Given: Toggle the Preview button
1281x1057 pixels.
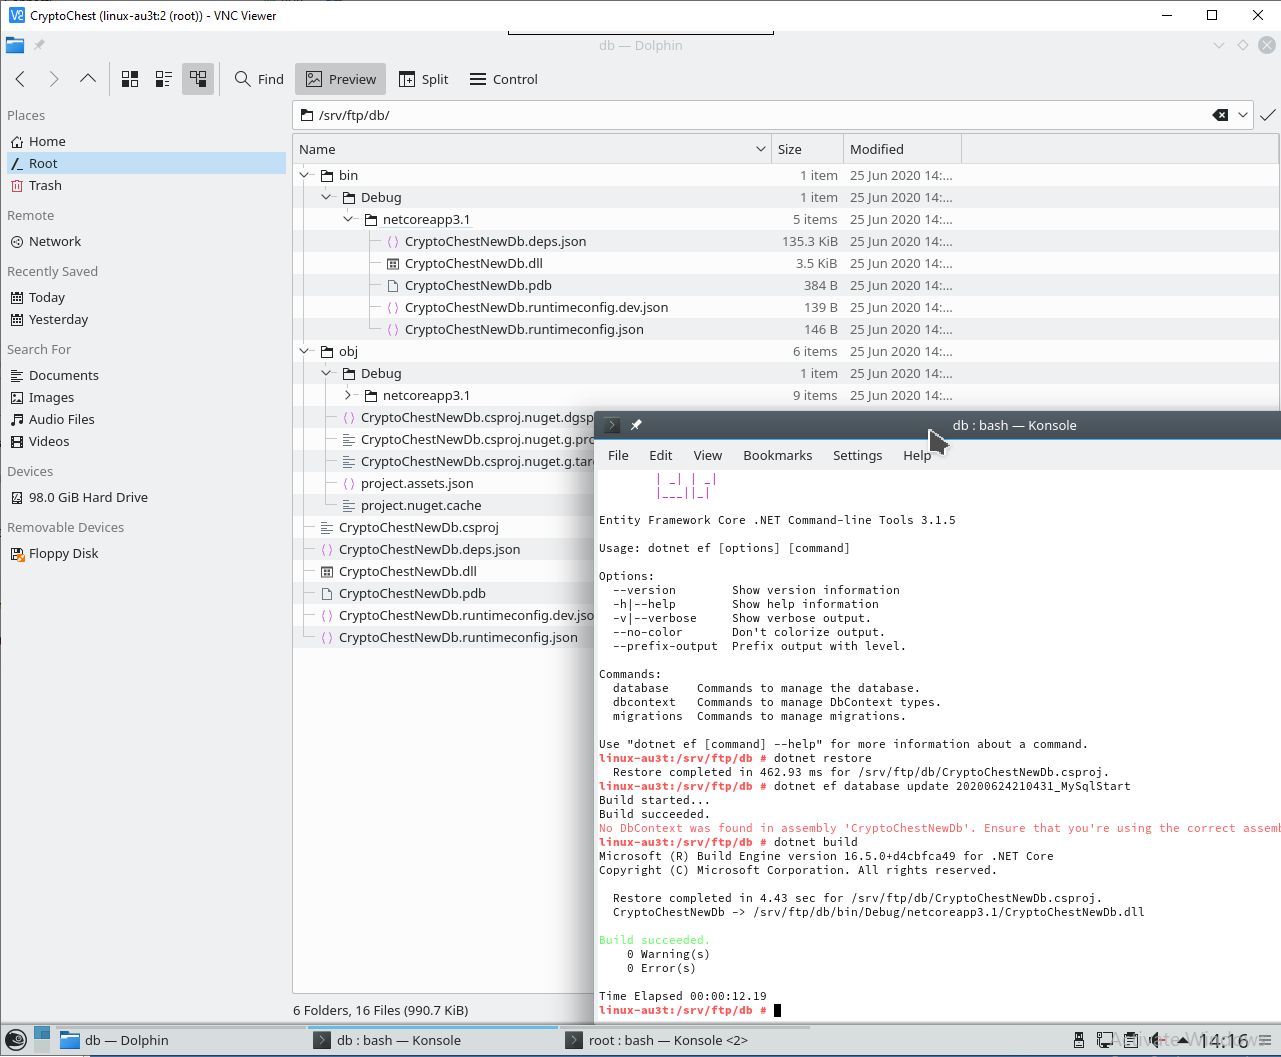Looking at the screenshot, I should (x=341, y=79).
